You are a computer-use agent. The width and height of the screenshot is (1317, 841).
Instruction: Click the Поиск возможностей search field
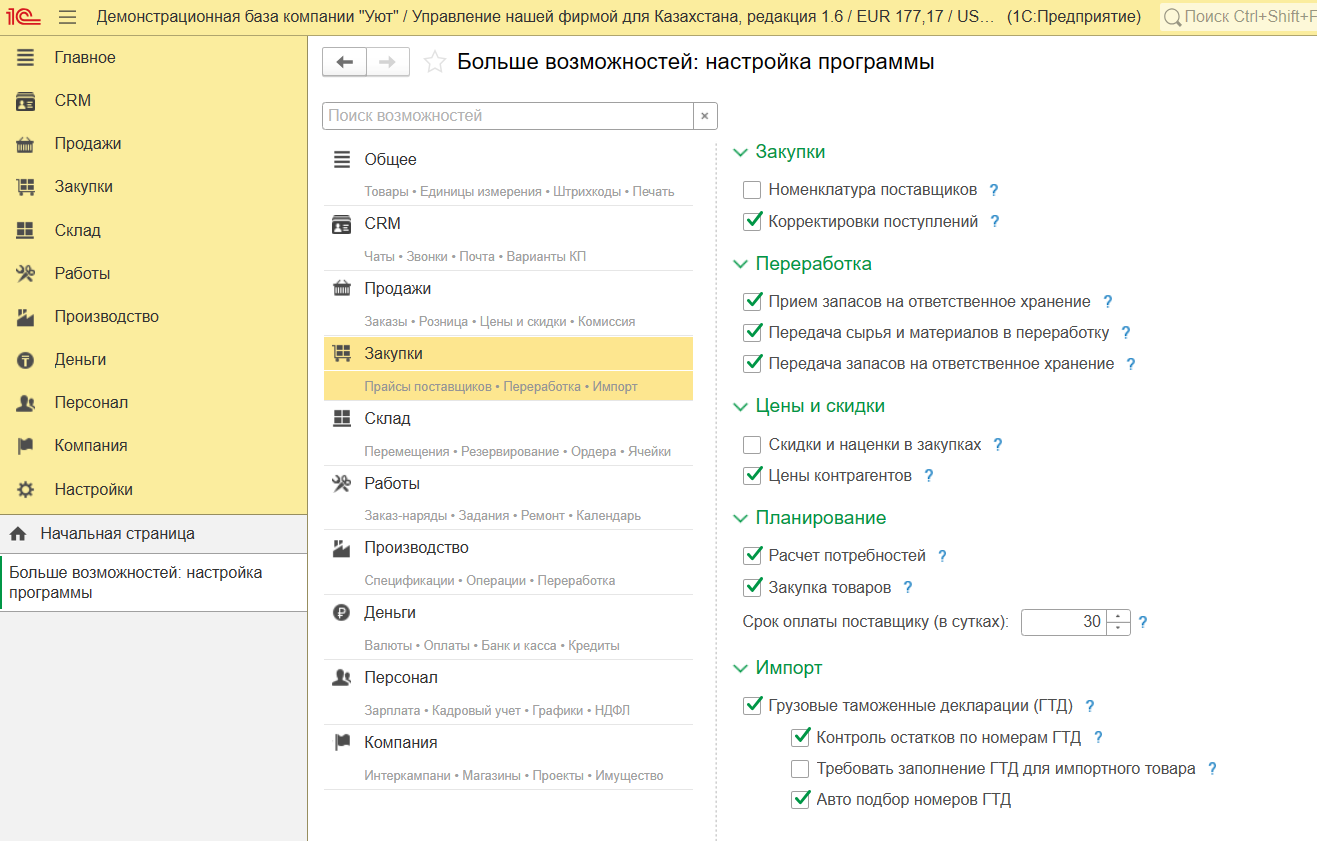[x=507, y=116]
